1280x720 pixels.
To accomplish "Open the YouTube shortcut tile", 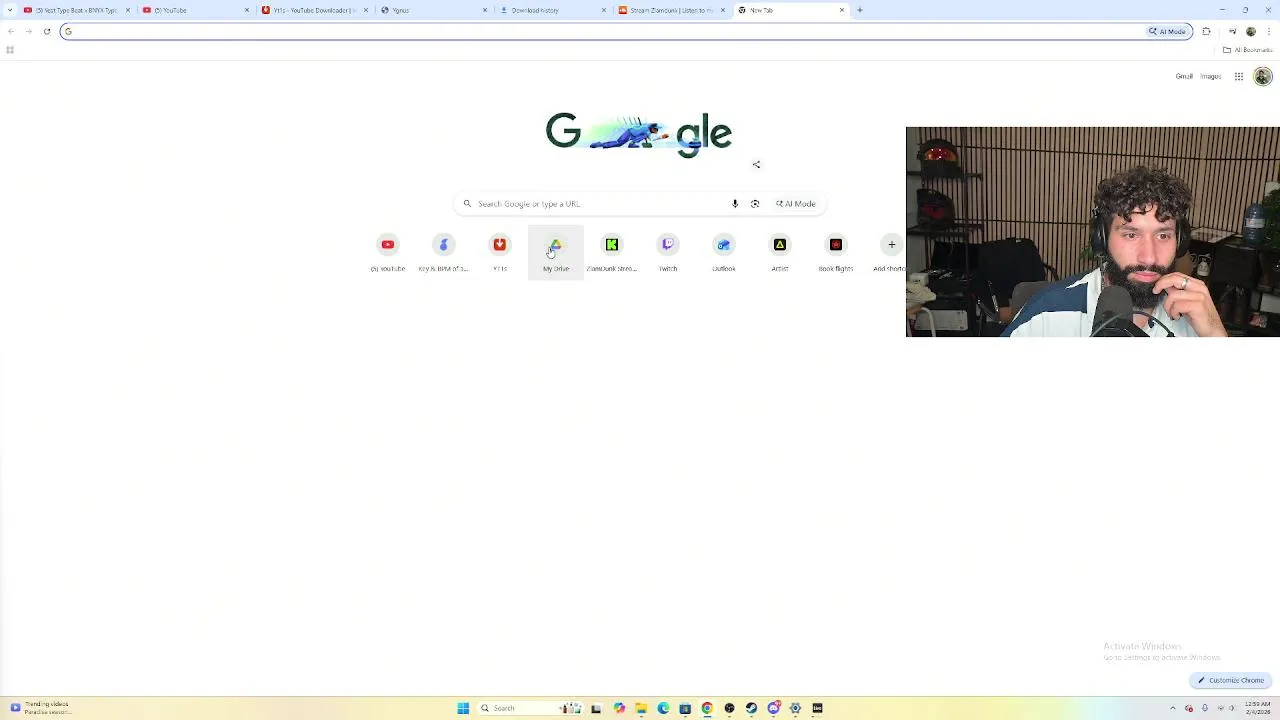I will point(388,252).
